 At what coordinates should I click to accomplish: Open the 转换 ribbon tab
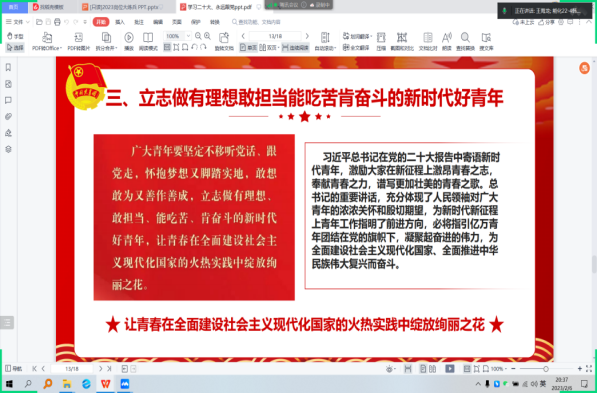(x=215, y=22)
